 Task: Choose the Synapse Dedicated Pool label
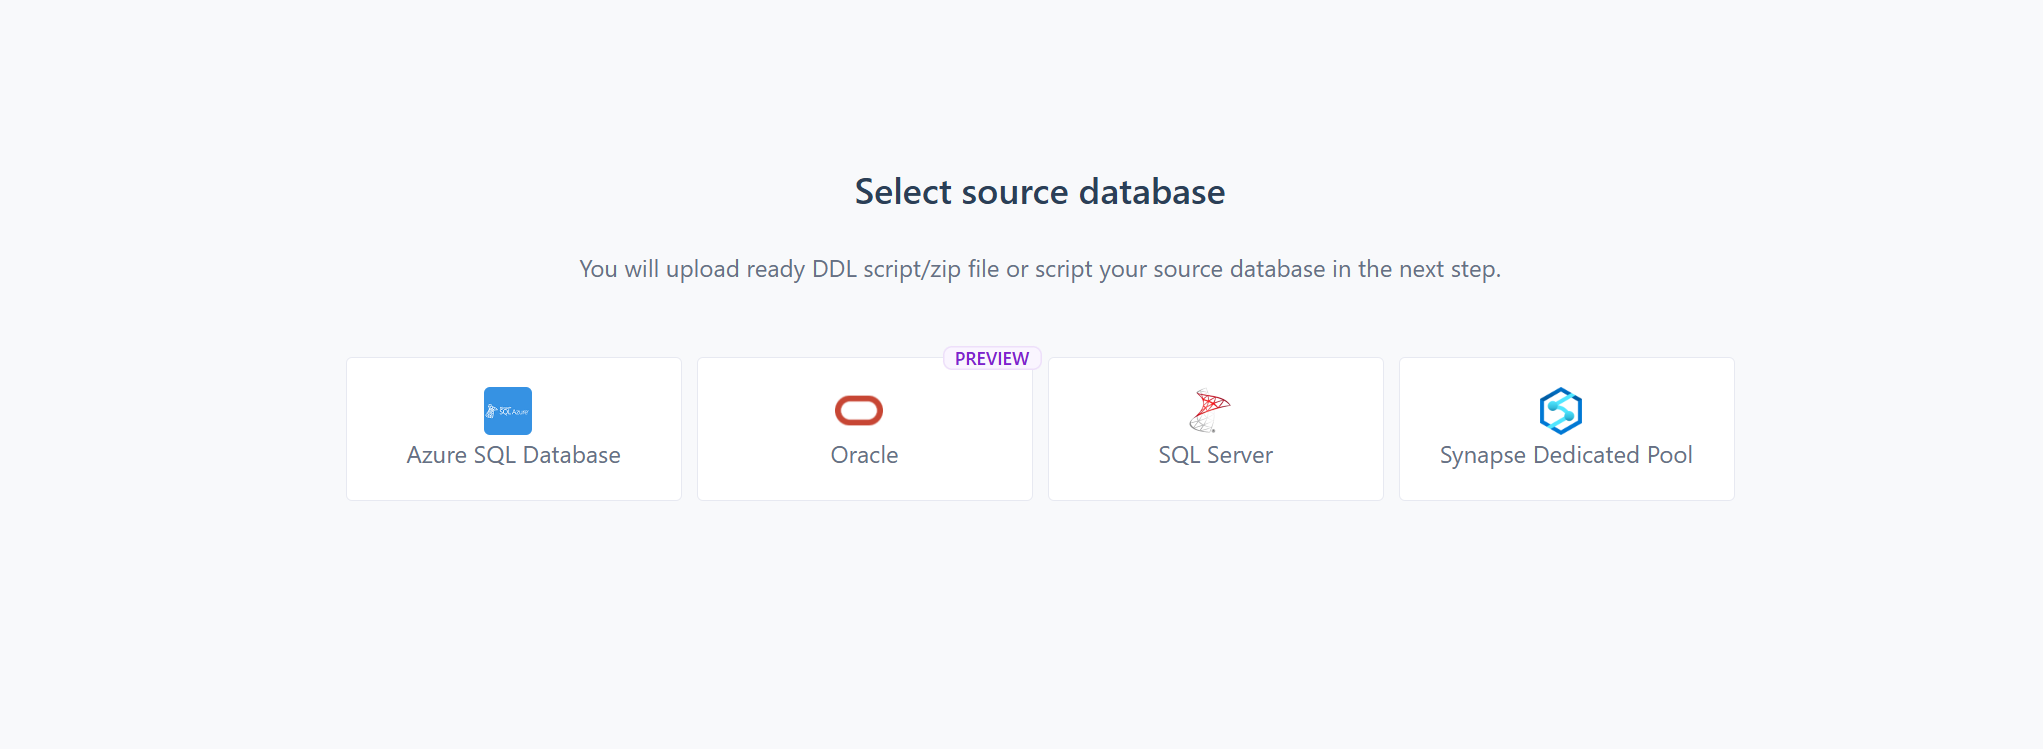pos(1566,455)
